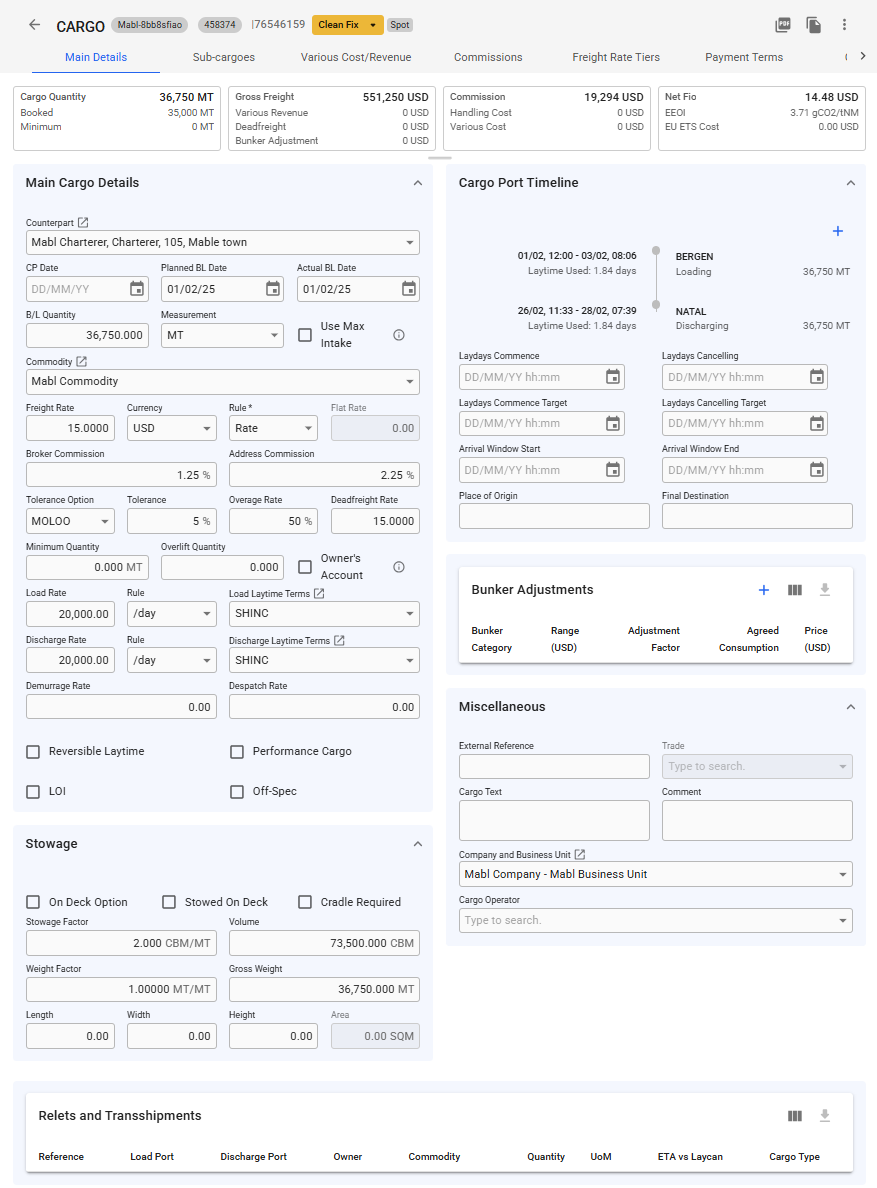Open the Tolerance Option MOLOO dropdown
This screenshot has height=1188, width=877.
pyautogui.click(x=70, y=521)
